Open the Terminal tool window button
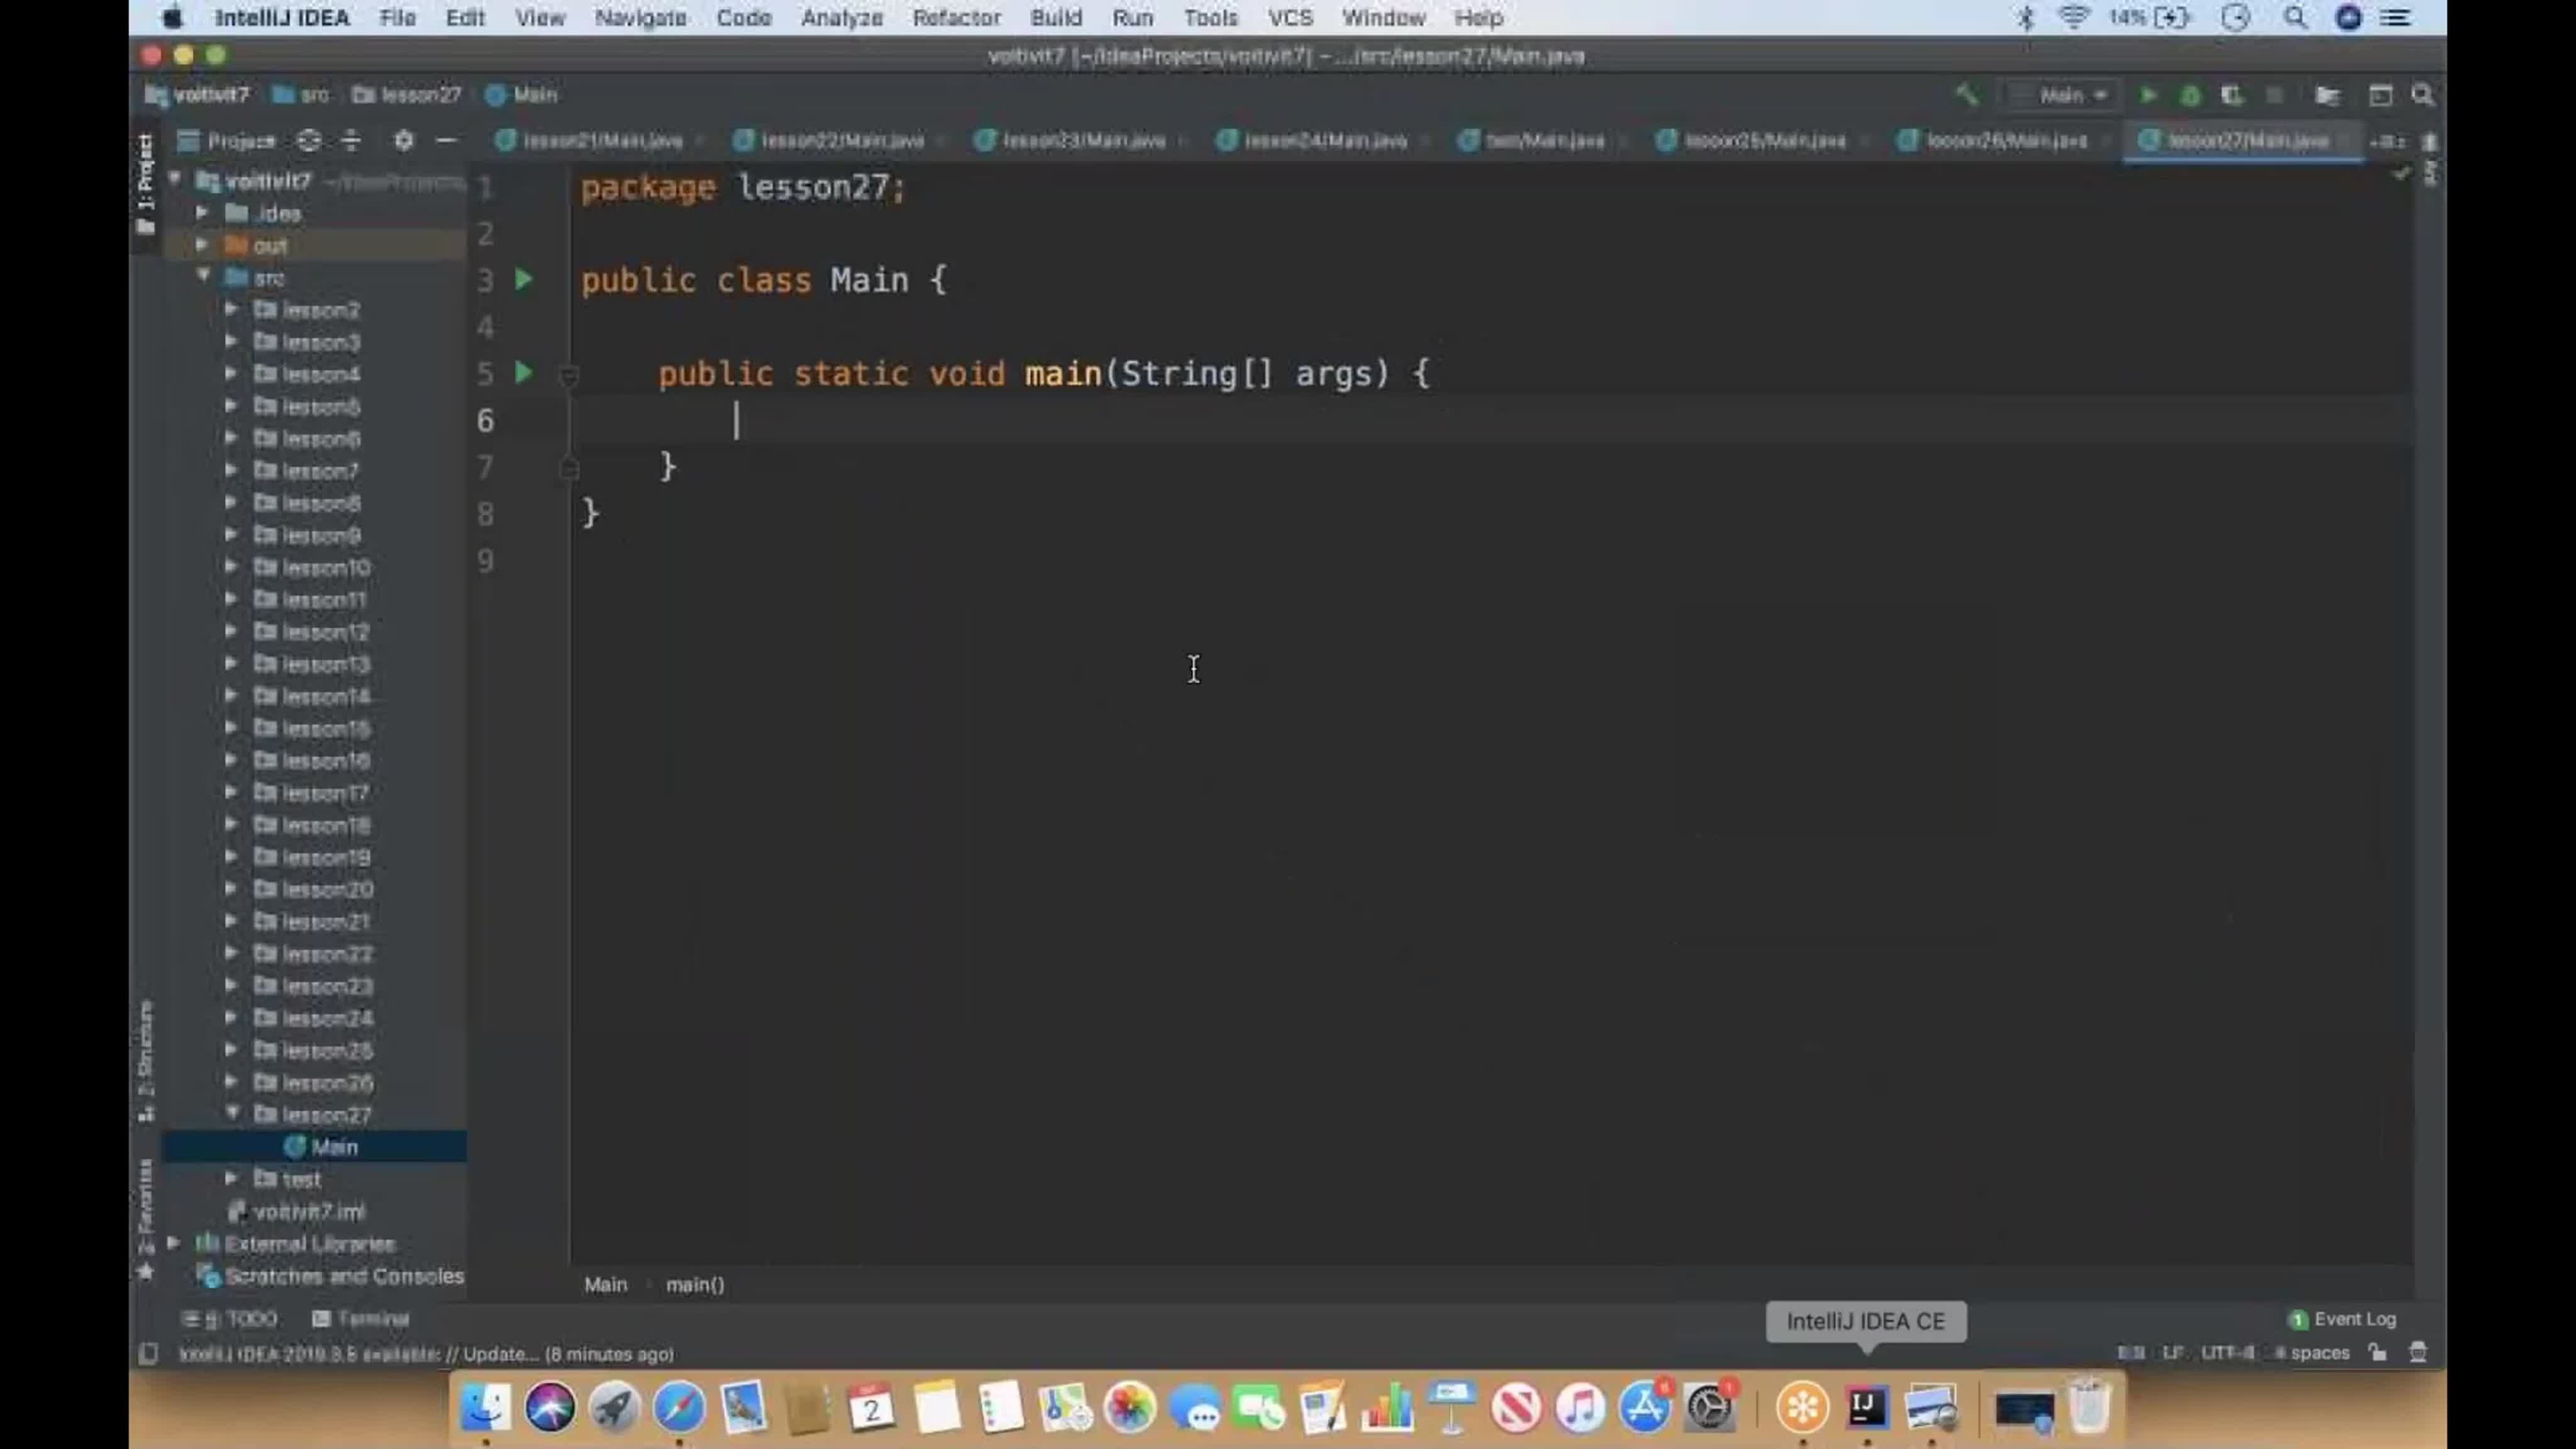The image size is (2576, 1449). click(x=361, y=1318)
